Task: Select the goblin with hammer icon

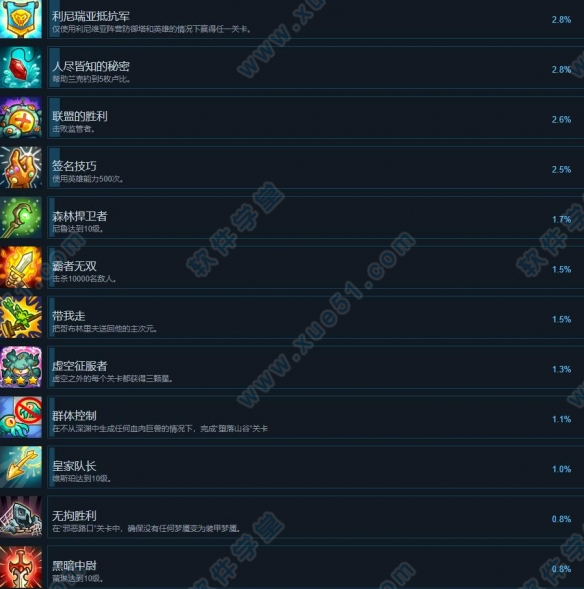Action: (21, 317)
